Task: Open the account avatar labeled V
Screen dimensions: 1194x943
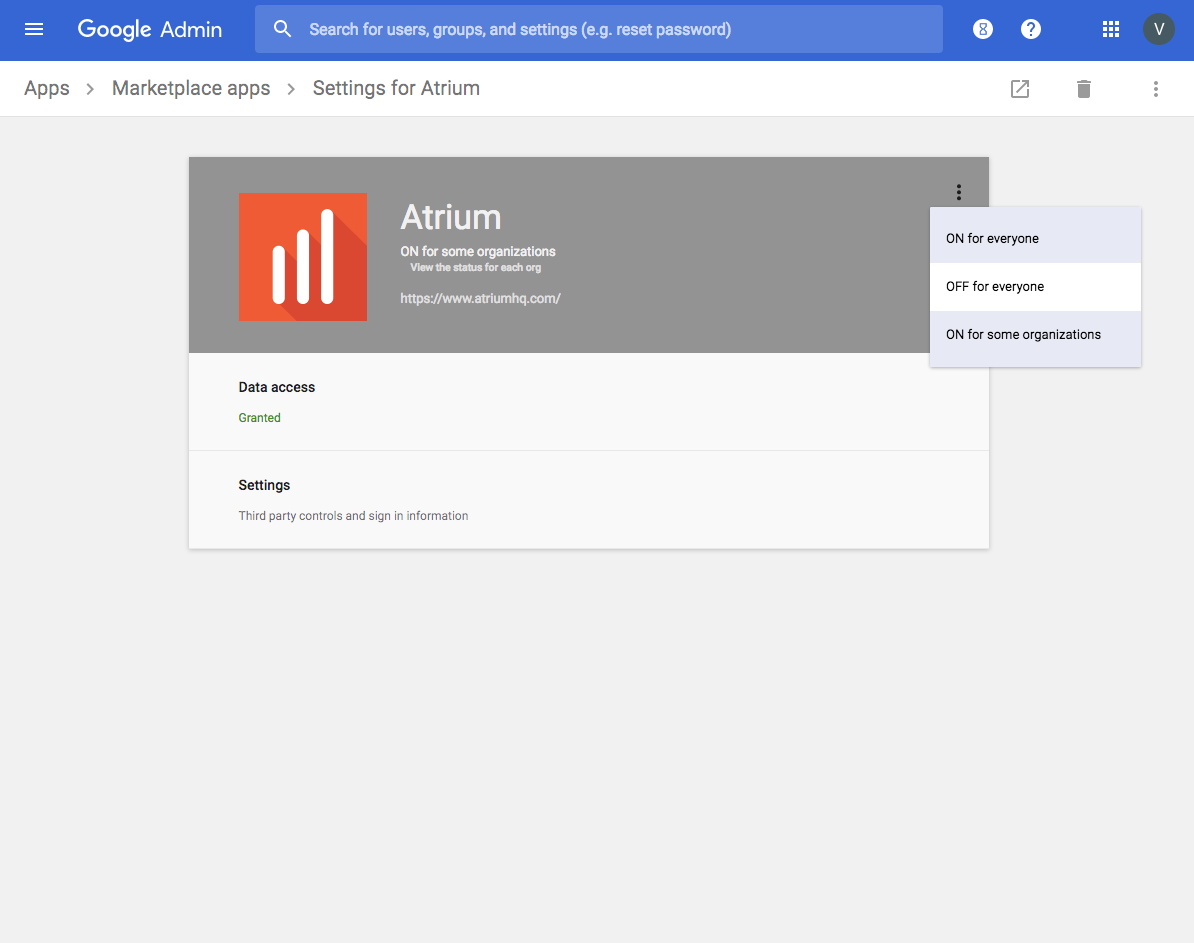Action: (x=1158, y=29)
